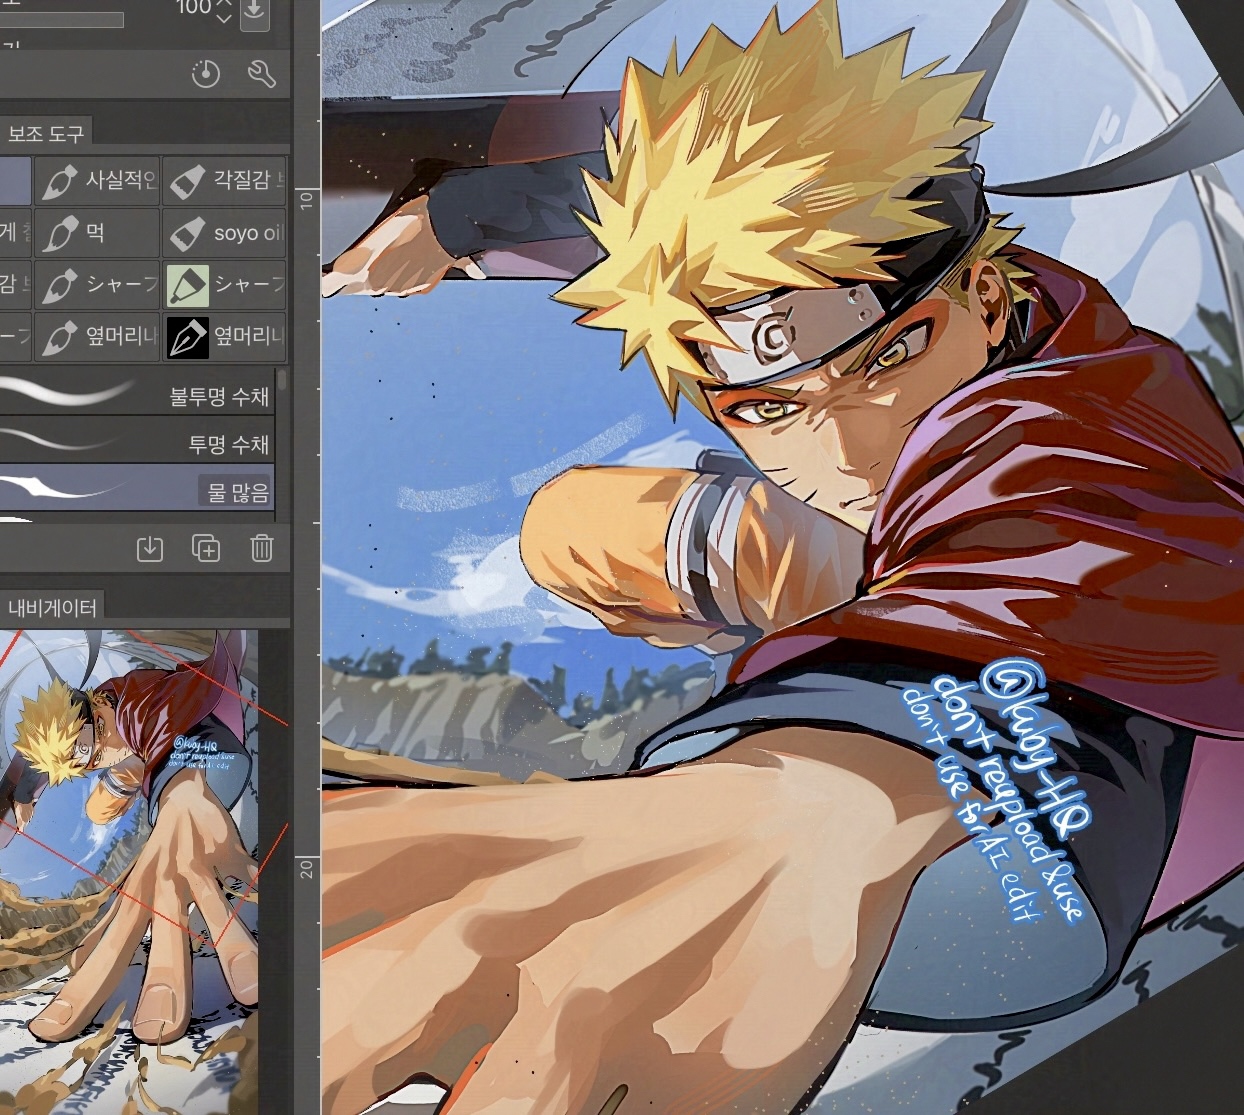Click the duplicate sub tool icon
The width and height of the screenshot is (1244, 1115).
[x=206, y=548]
